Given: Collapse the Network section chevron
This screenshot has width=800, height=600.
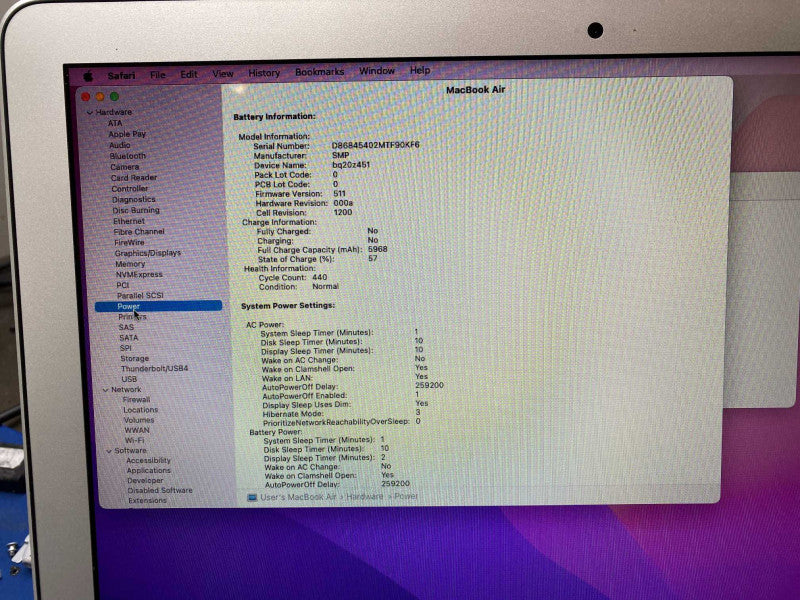Looking at the screenshot, I should coord(106,390).
